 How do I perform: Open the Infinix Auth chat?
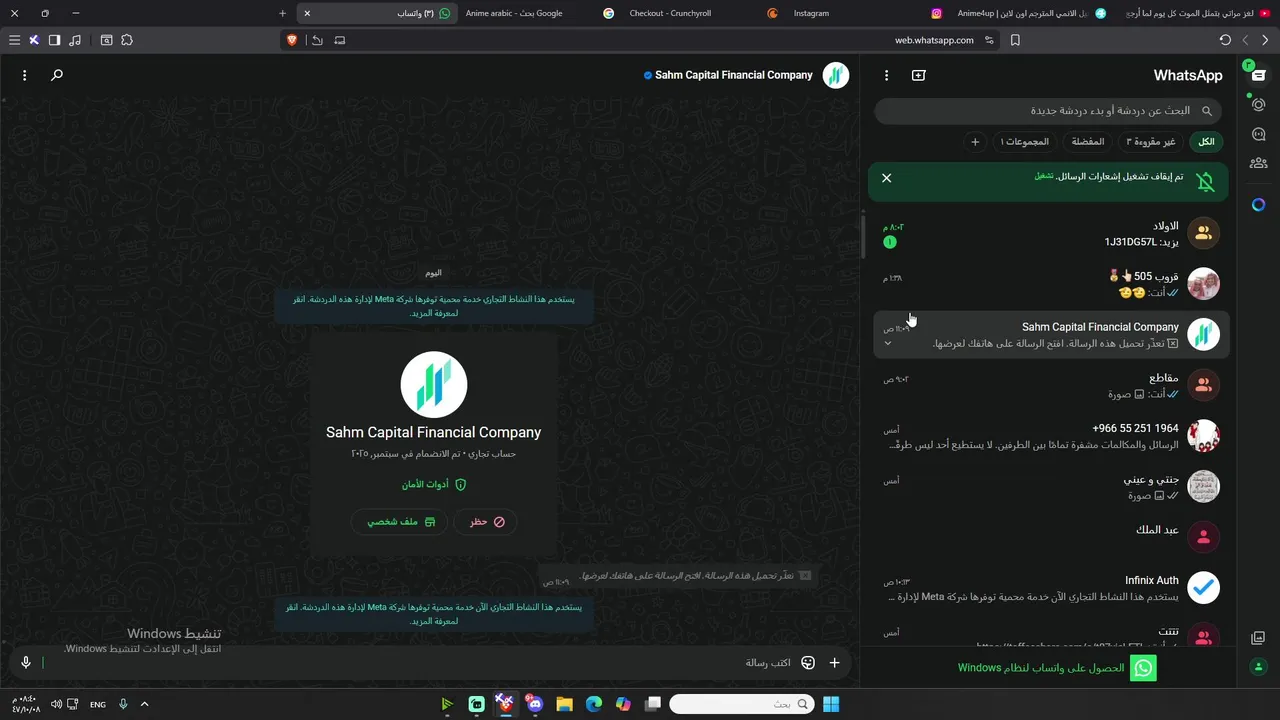click(1049, 588)
